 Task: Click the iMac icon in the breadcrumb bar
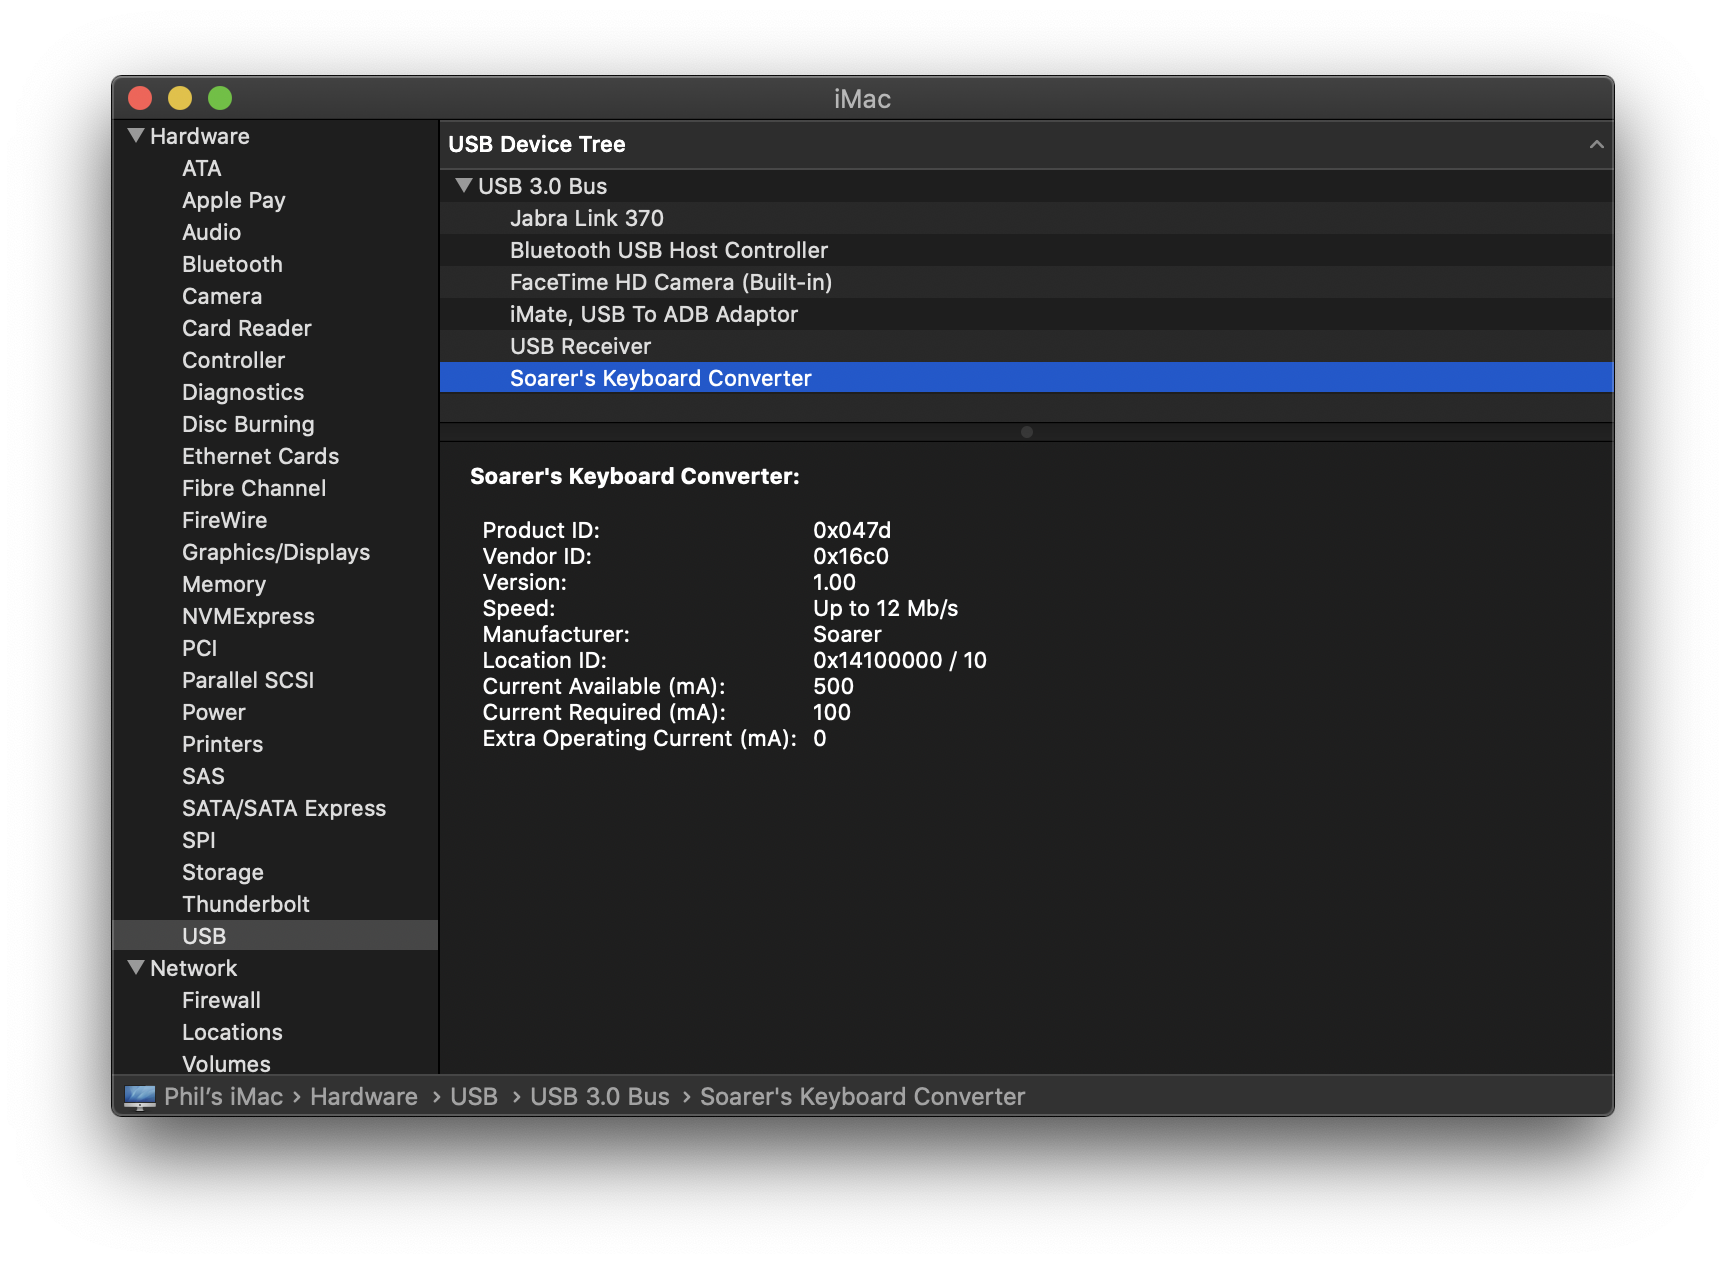(140, 1097)
